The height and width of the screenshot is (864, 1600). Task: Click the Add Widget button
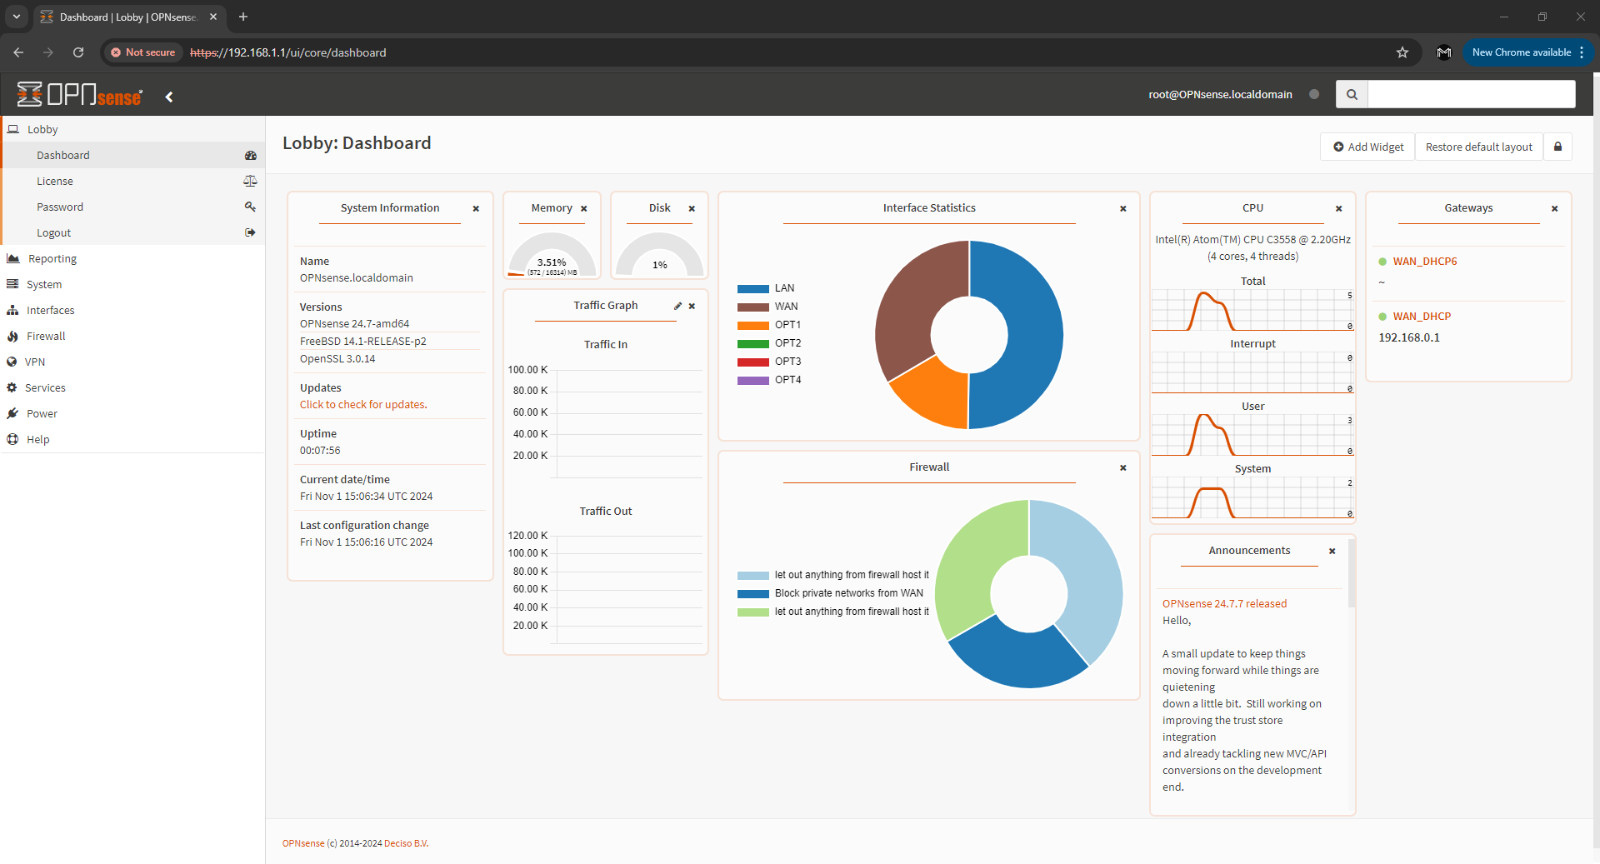[x=1367, y=147]
